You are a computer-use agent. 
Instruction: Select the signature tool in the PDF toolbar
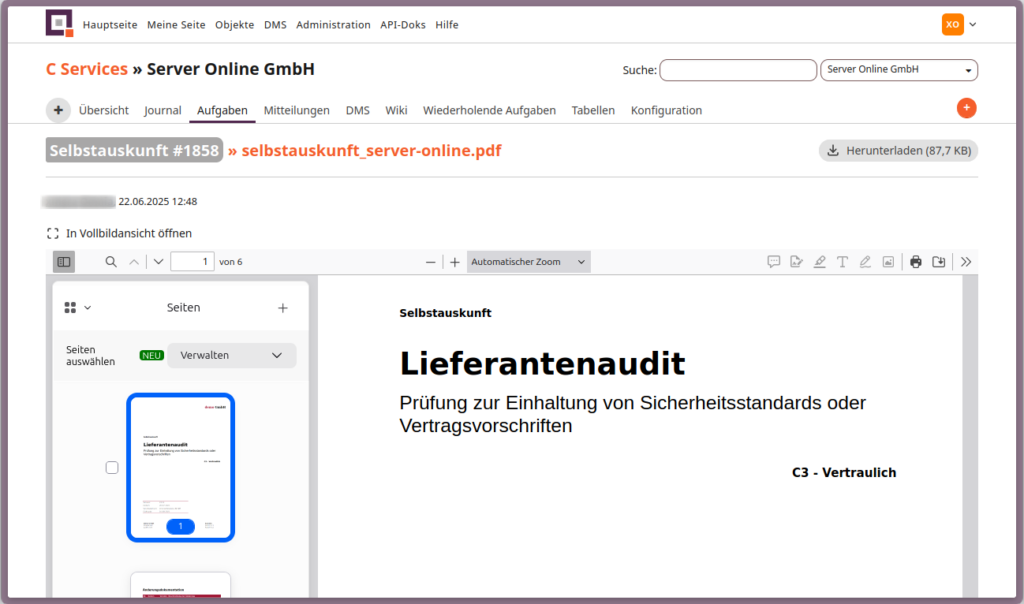(796, 262)
